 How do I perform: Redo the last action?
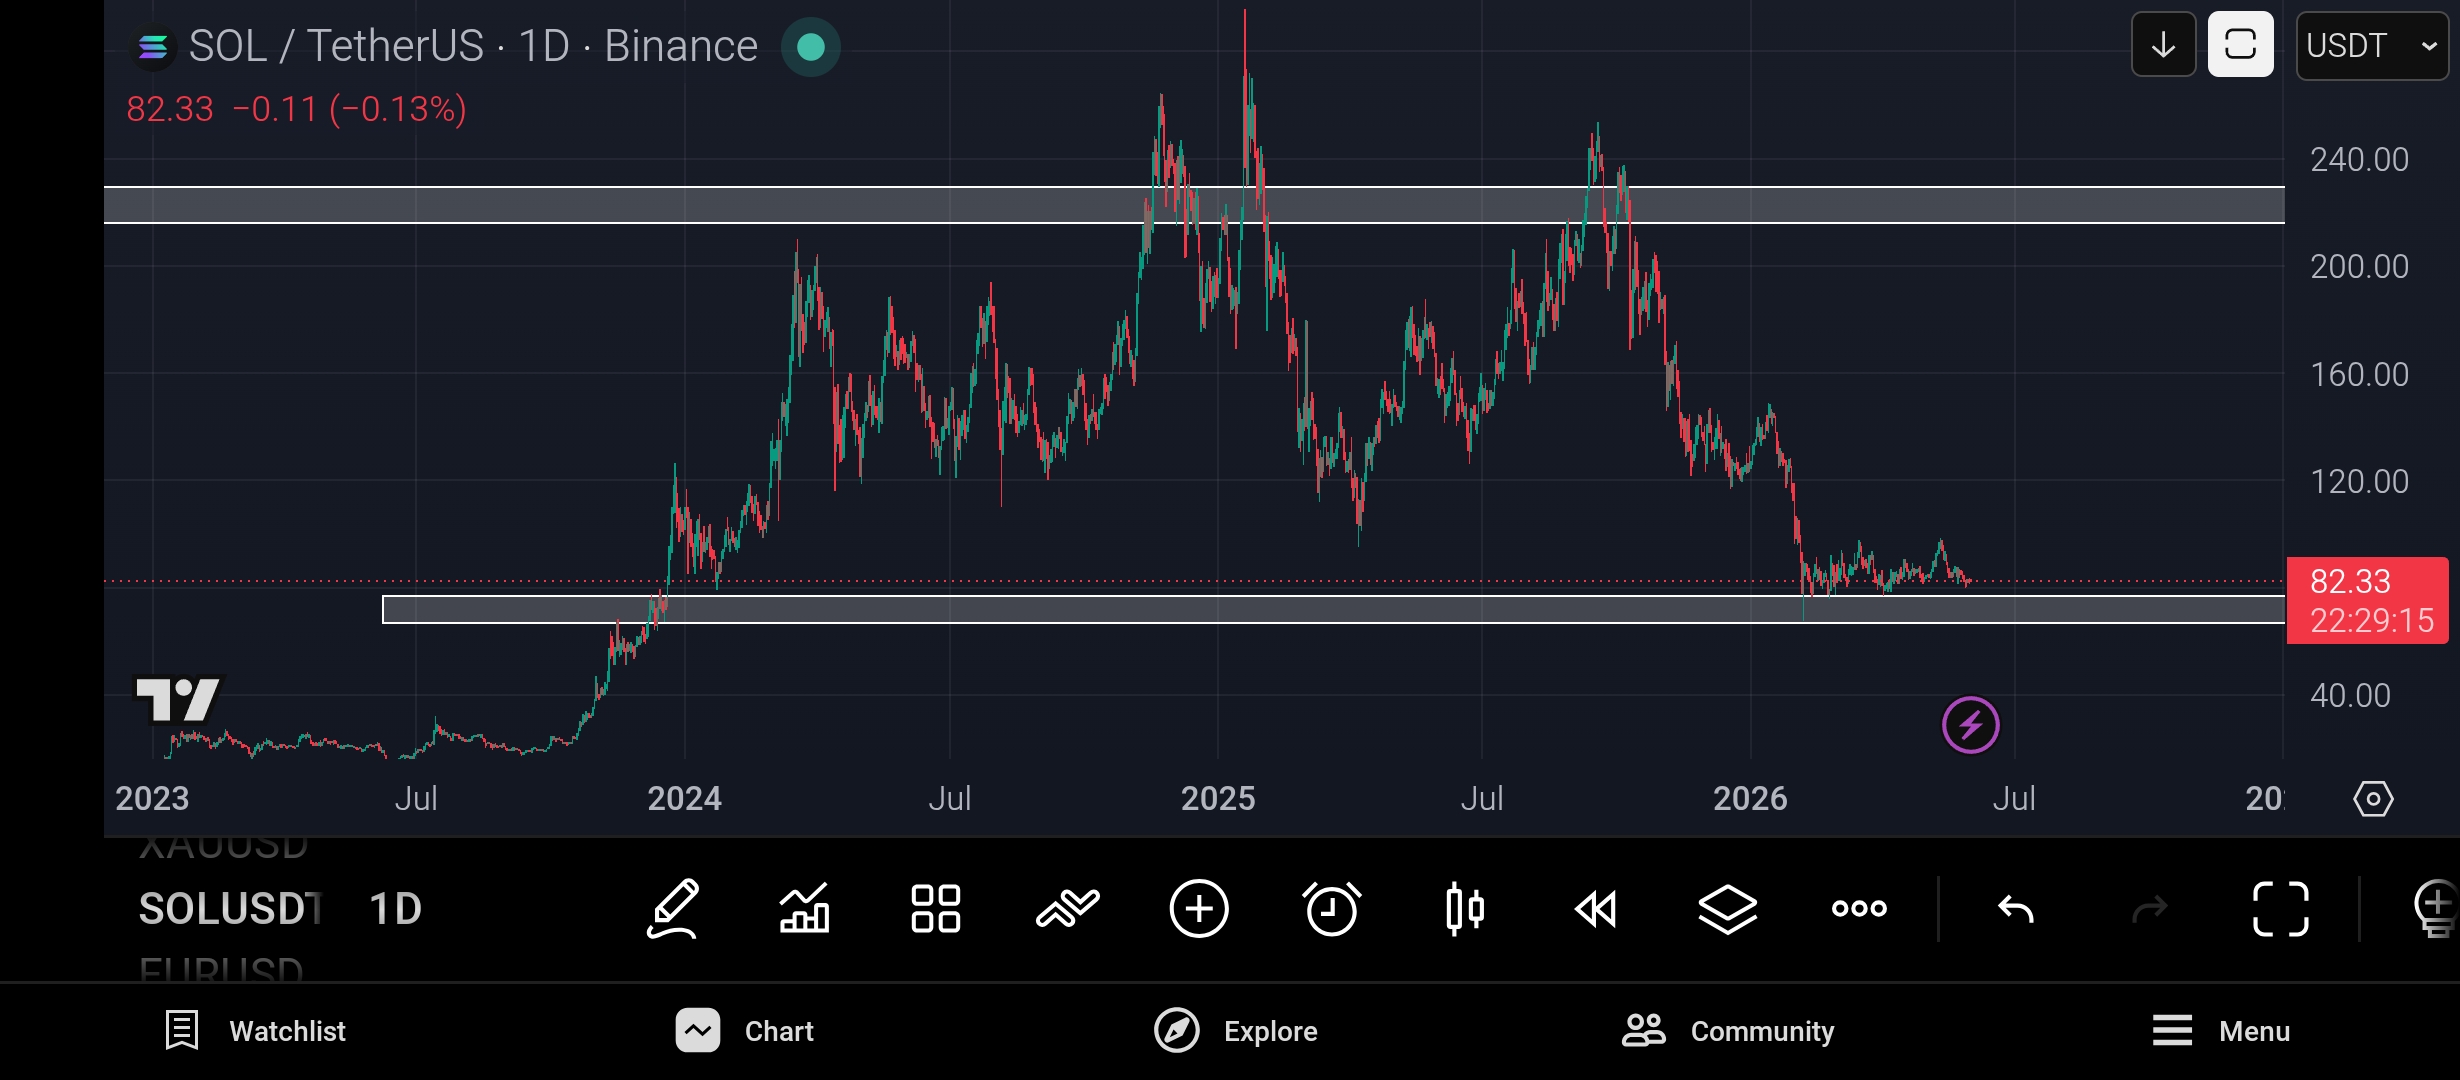(x=2149, y=909)
